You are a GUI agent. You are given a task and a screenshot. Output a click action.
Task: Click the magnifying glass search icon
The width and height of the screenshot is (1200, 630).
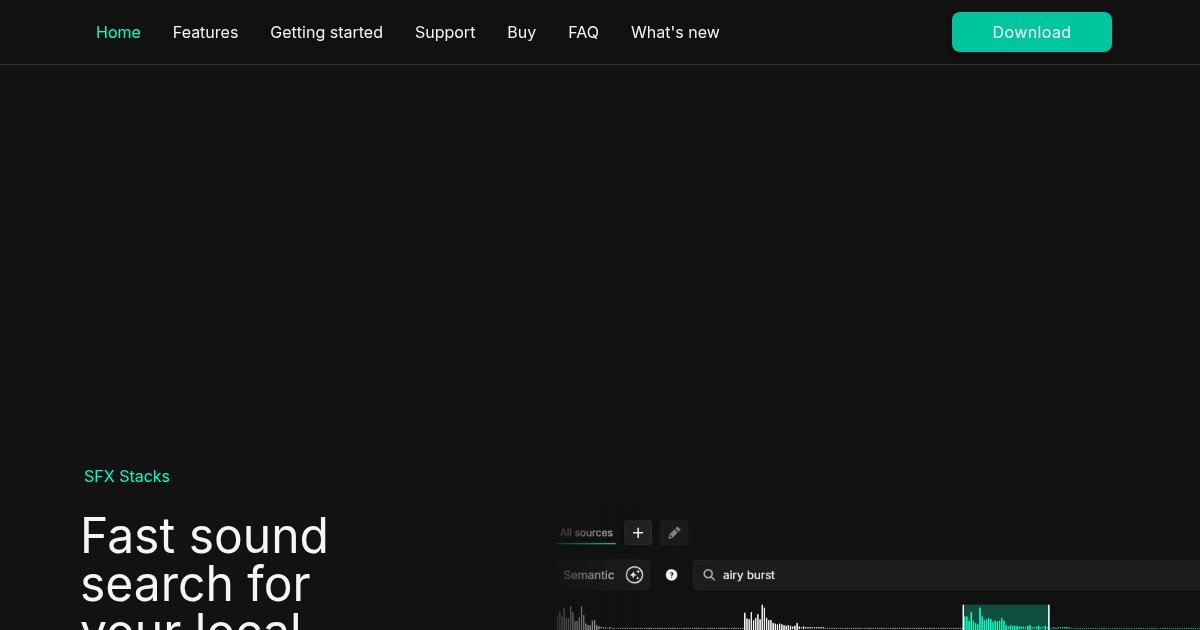coord(709,575)
